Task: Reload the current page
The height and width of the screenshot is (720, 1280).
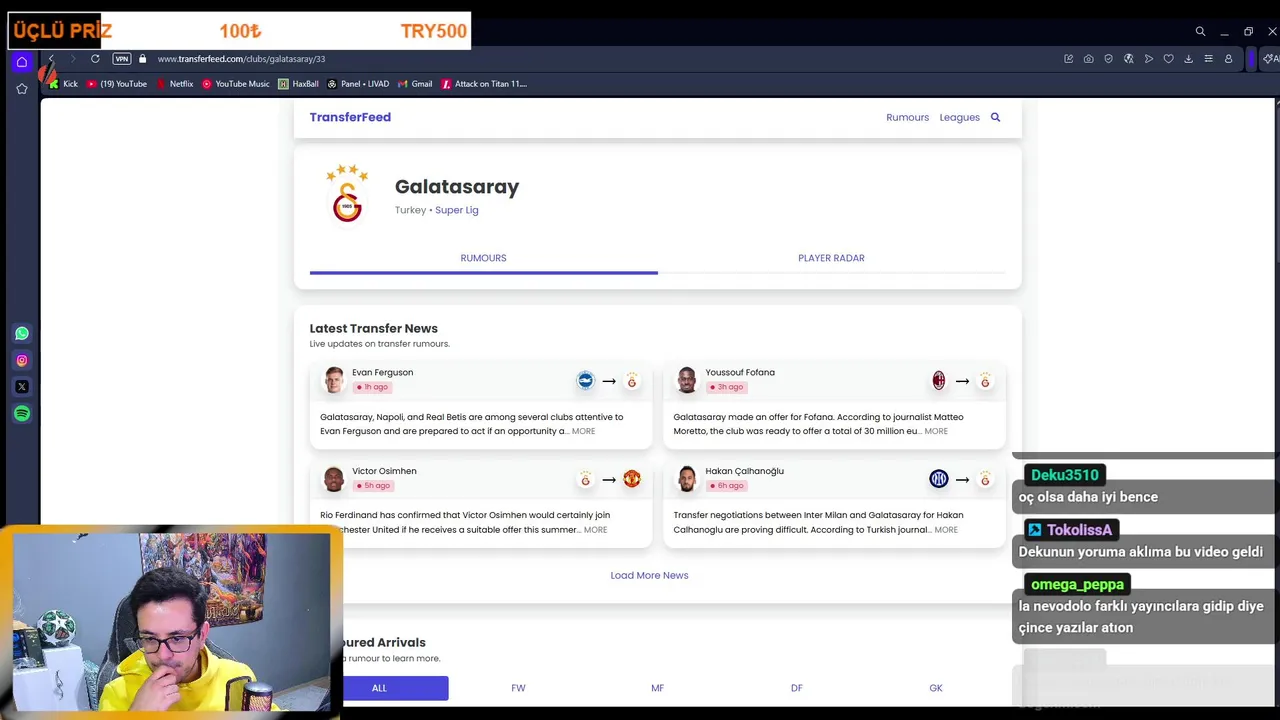Action: click(95, 59)
